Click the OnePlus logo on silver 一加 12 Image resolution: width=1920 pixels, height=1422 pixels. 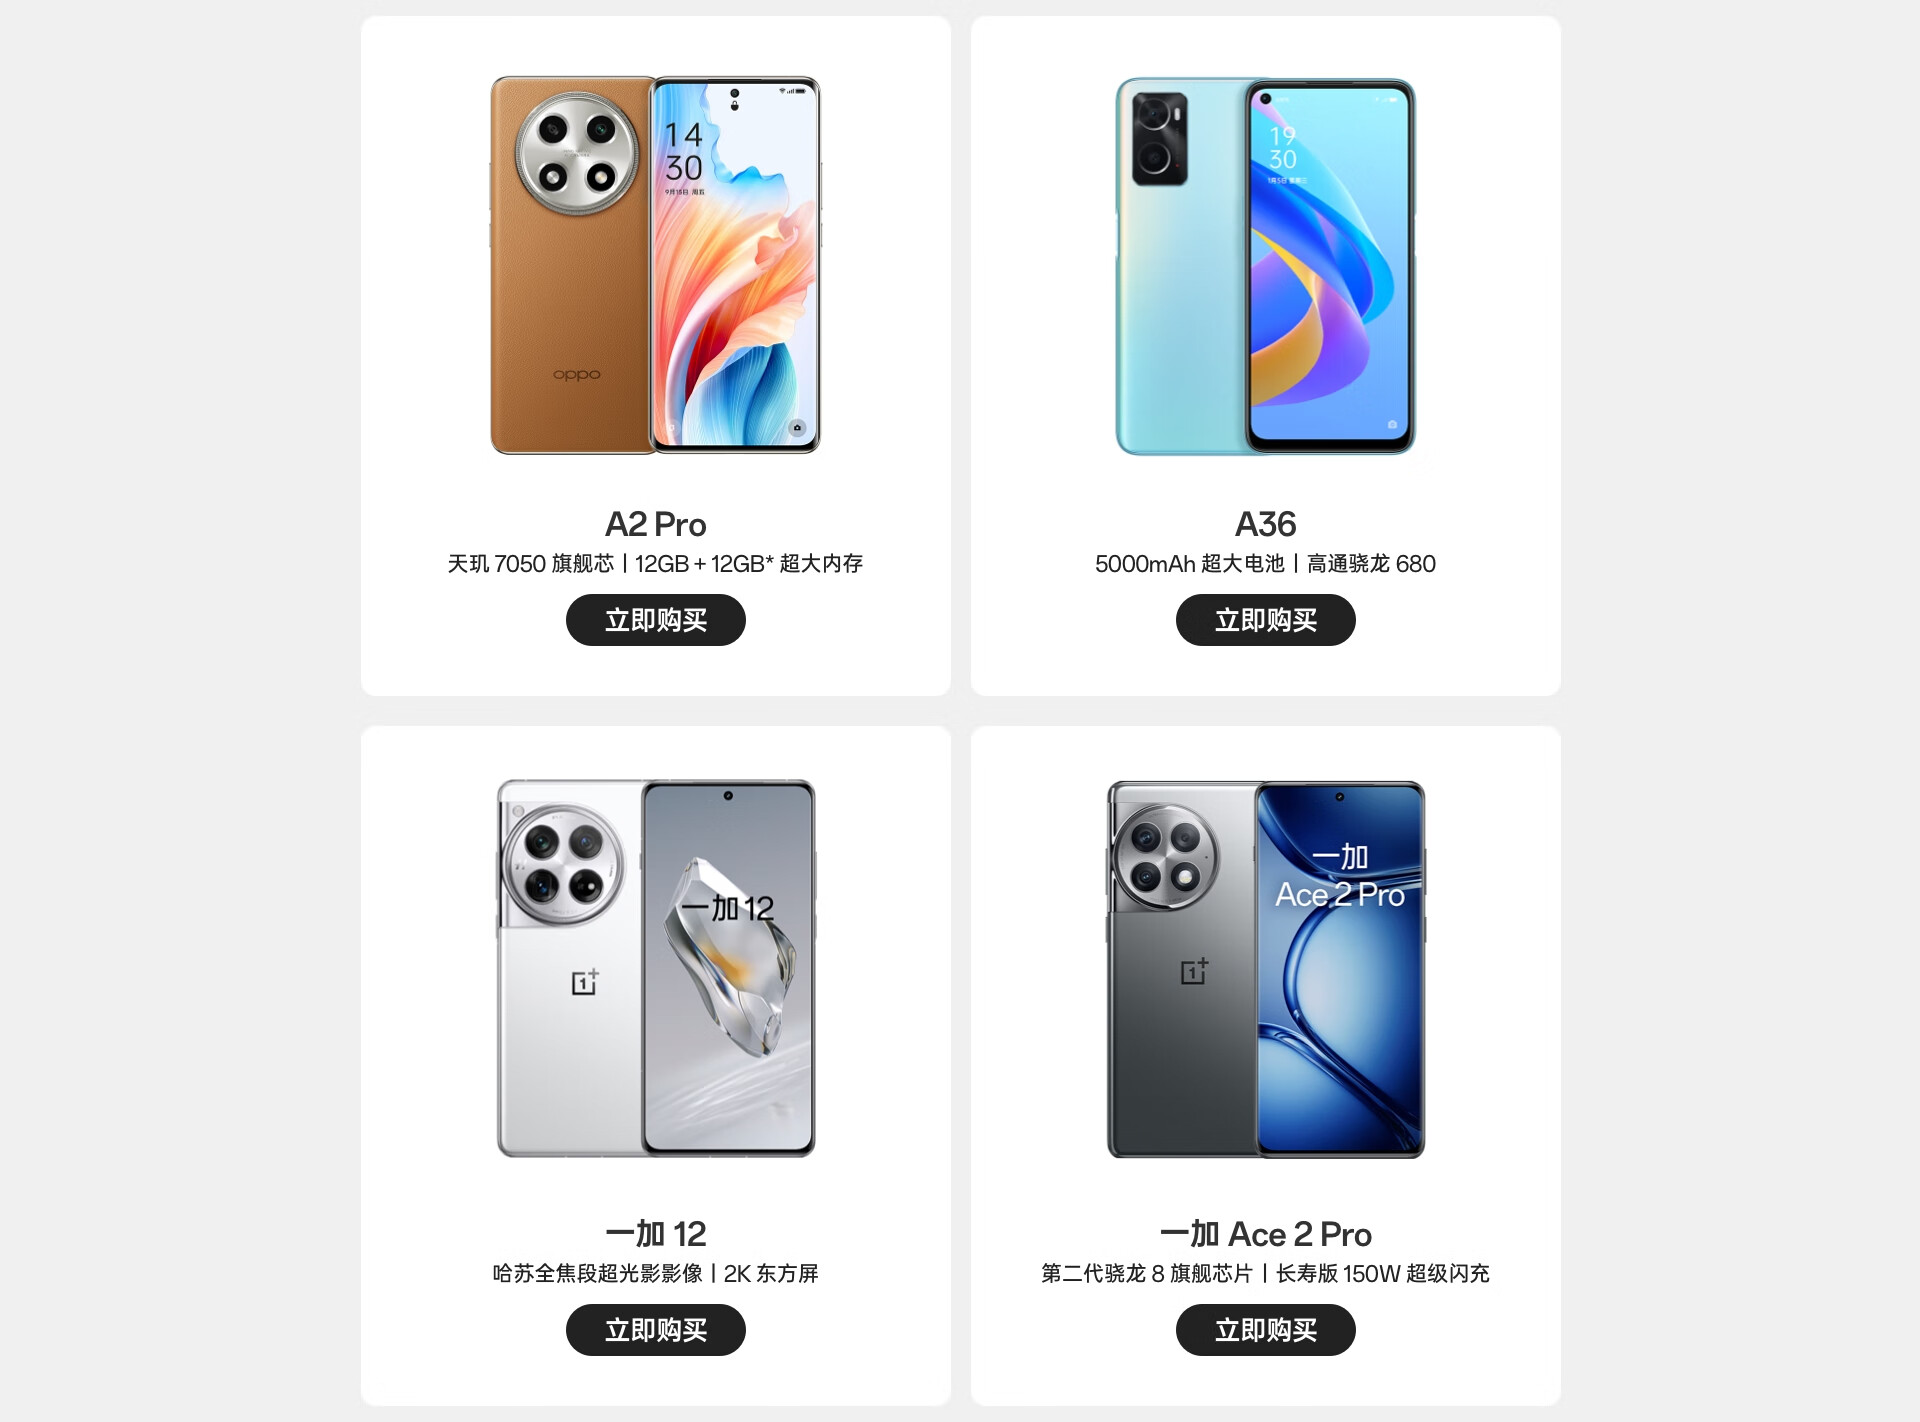(585, 982)
